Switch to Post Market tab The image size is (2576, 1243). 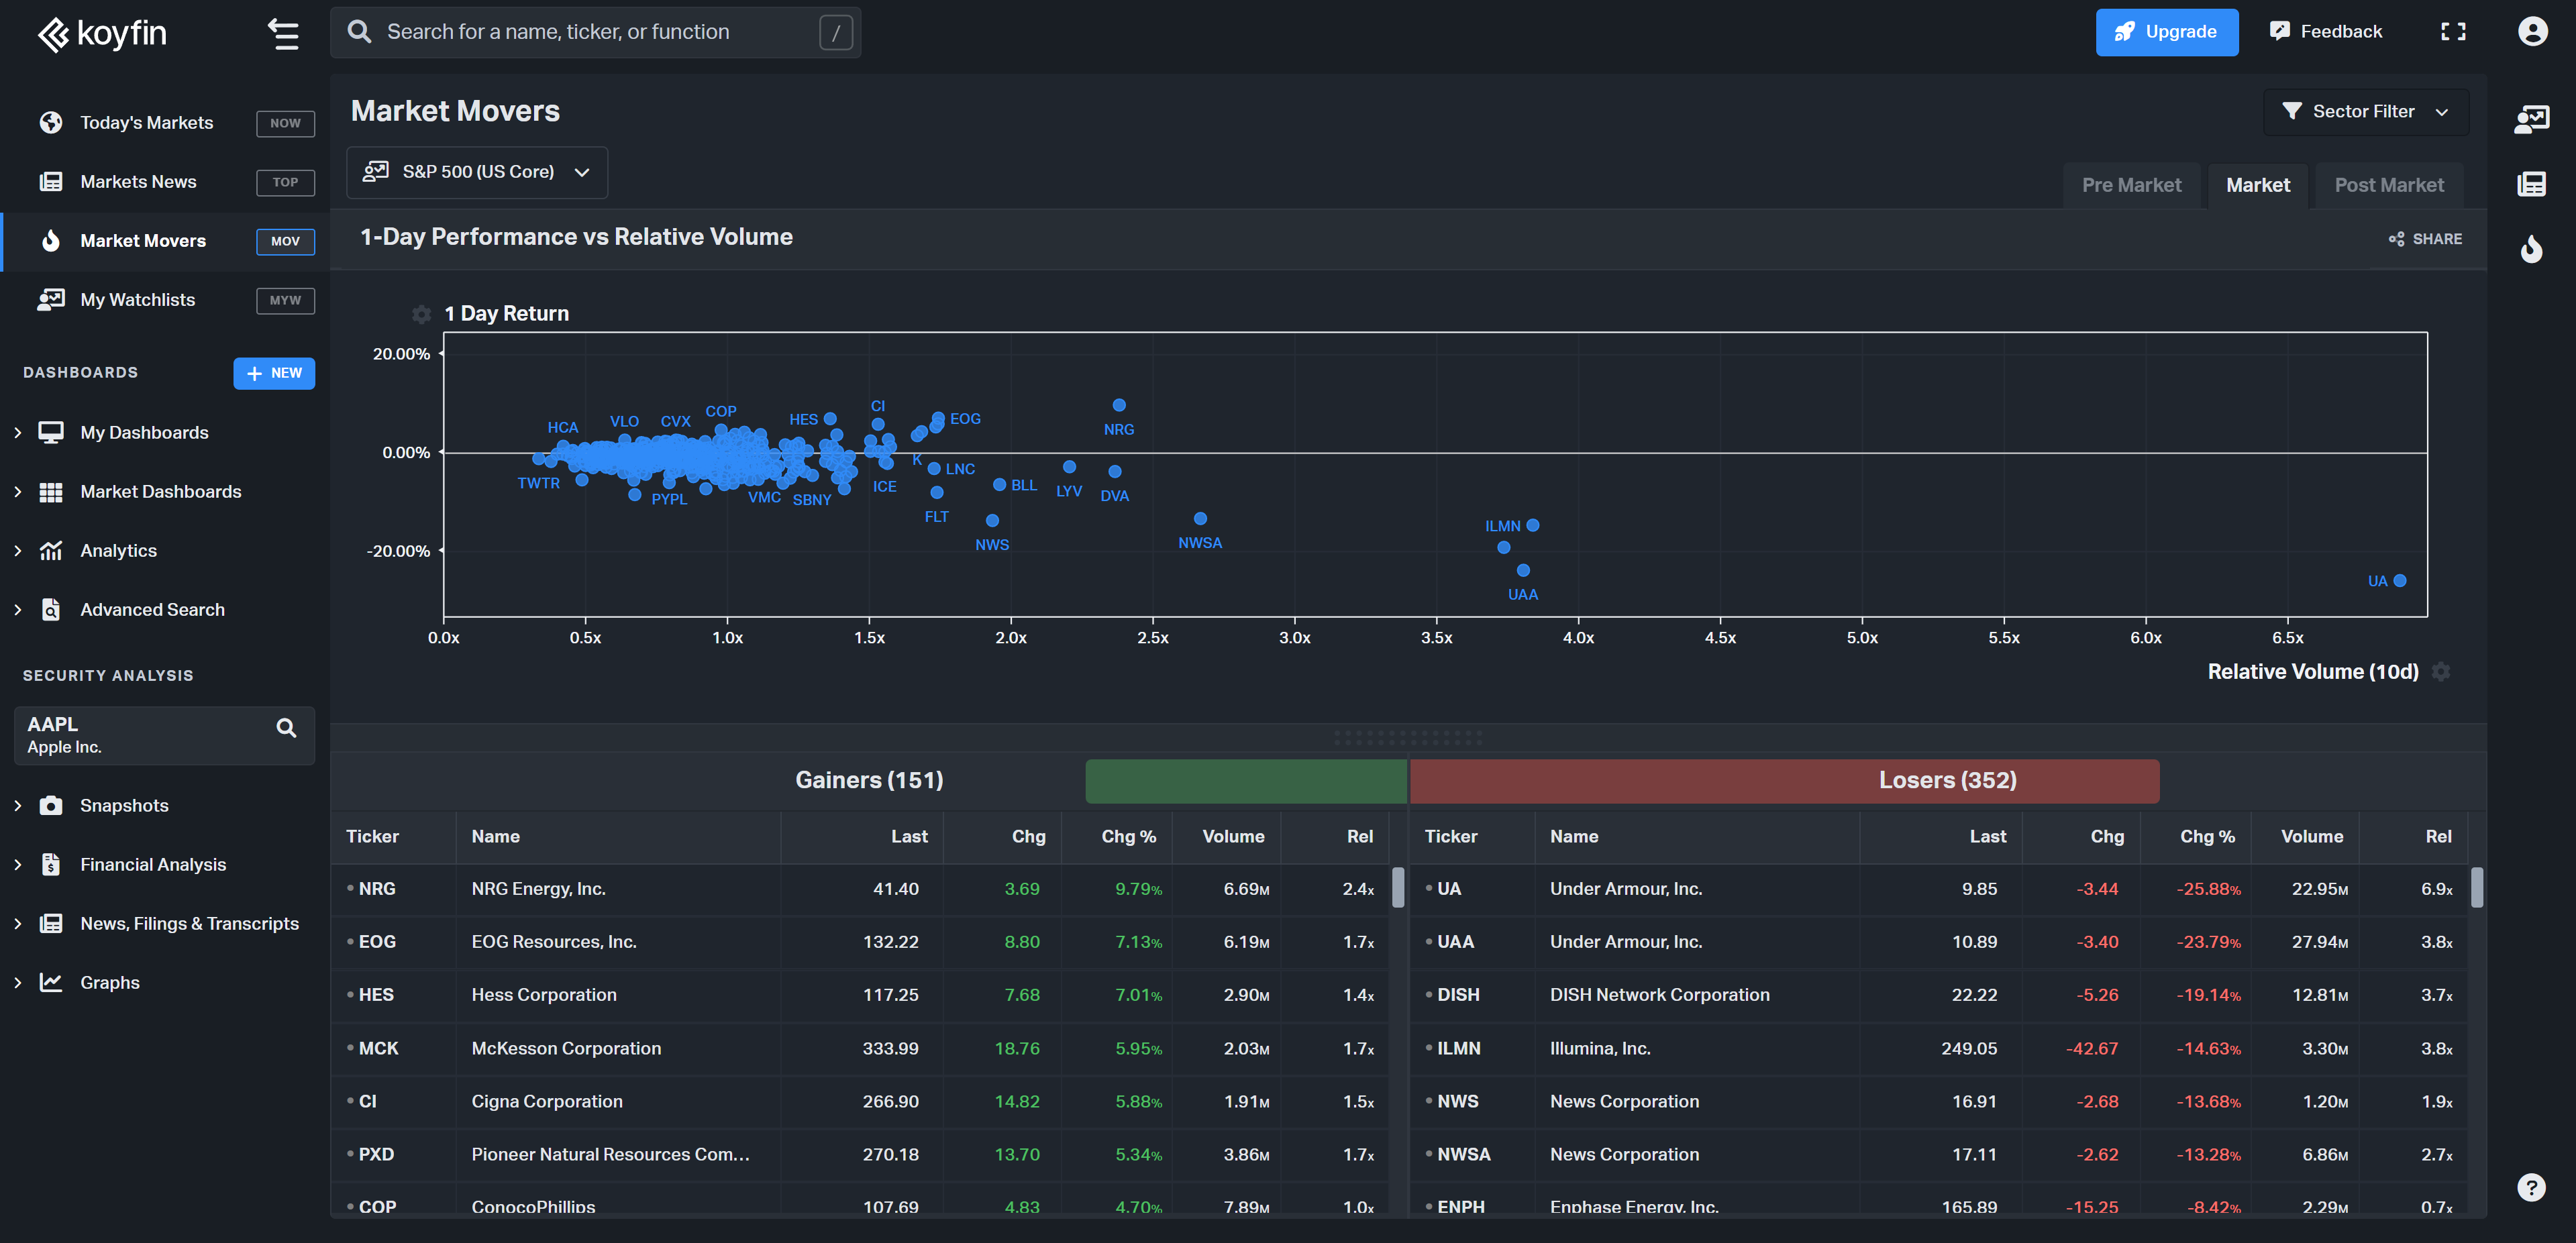pos(2388,186)
